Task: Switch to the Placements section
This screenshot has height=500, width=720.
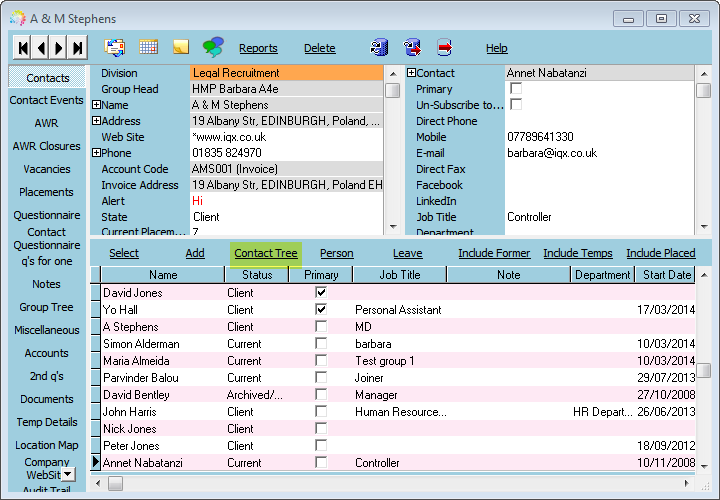Action: [x=46, y=192]
